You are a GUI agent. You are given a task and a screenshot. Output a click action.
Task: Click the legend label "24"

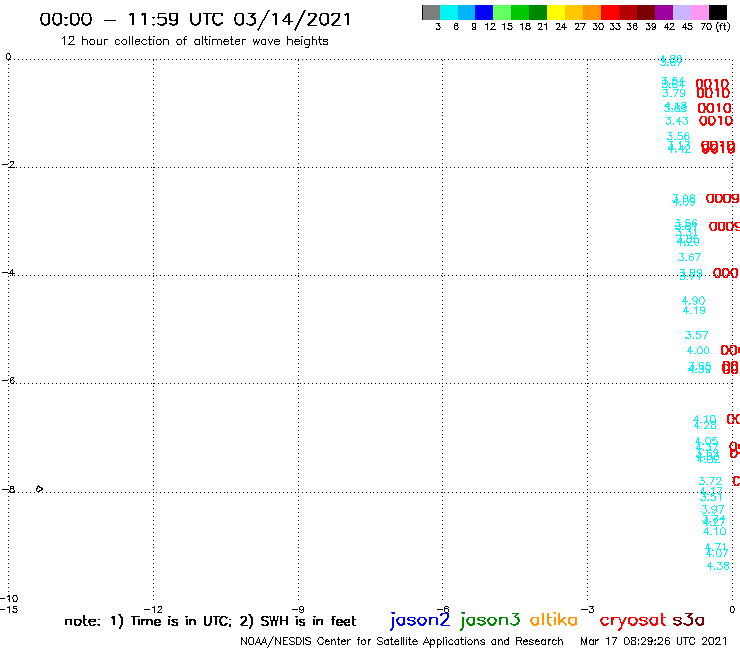coord(561,26)
